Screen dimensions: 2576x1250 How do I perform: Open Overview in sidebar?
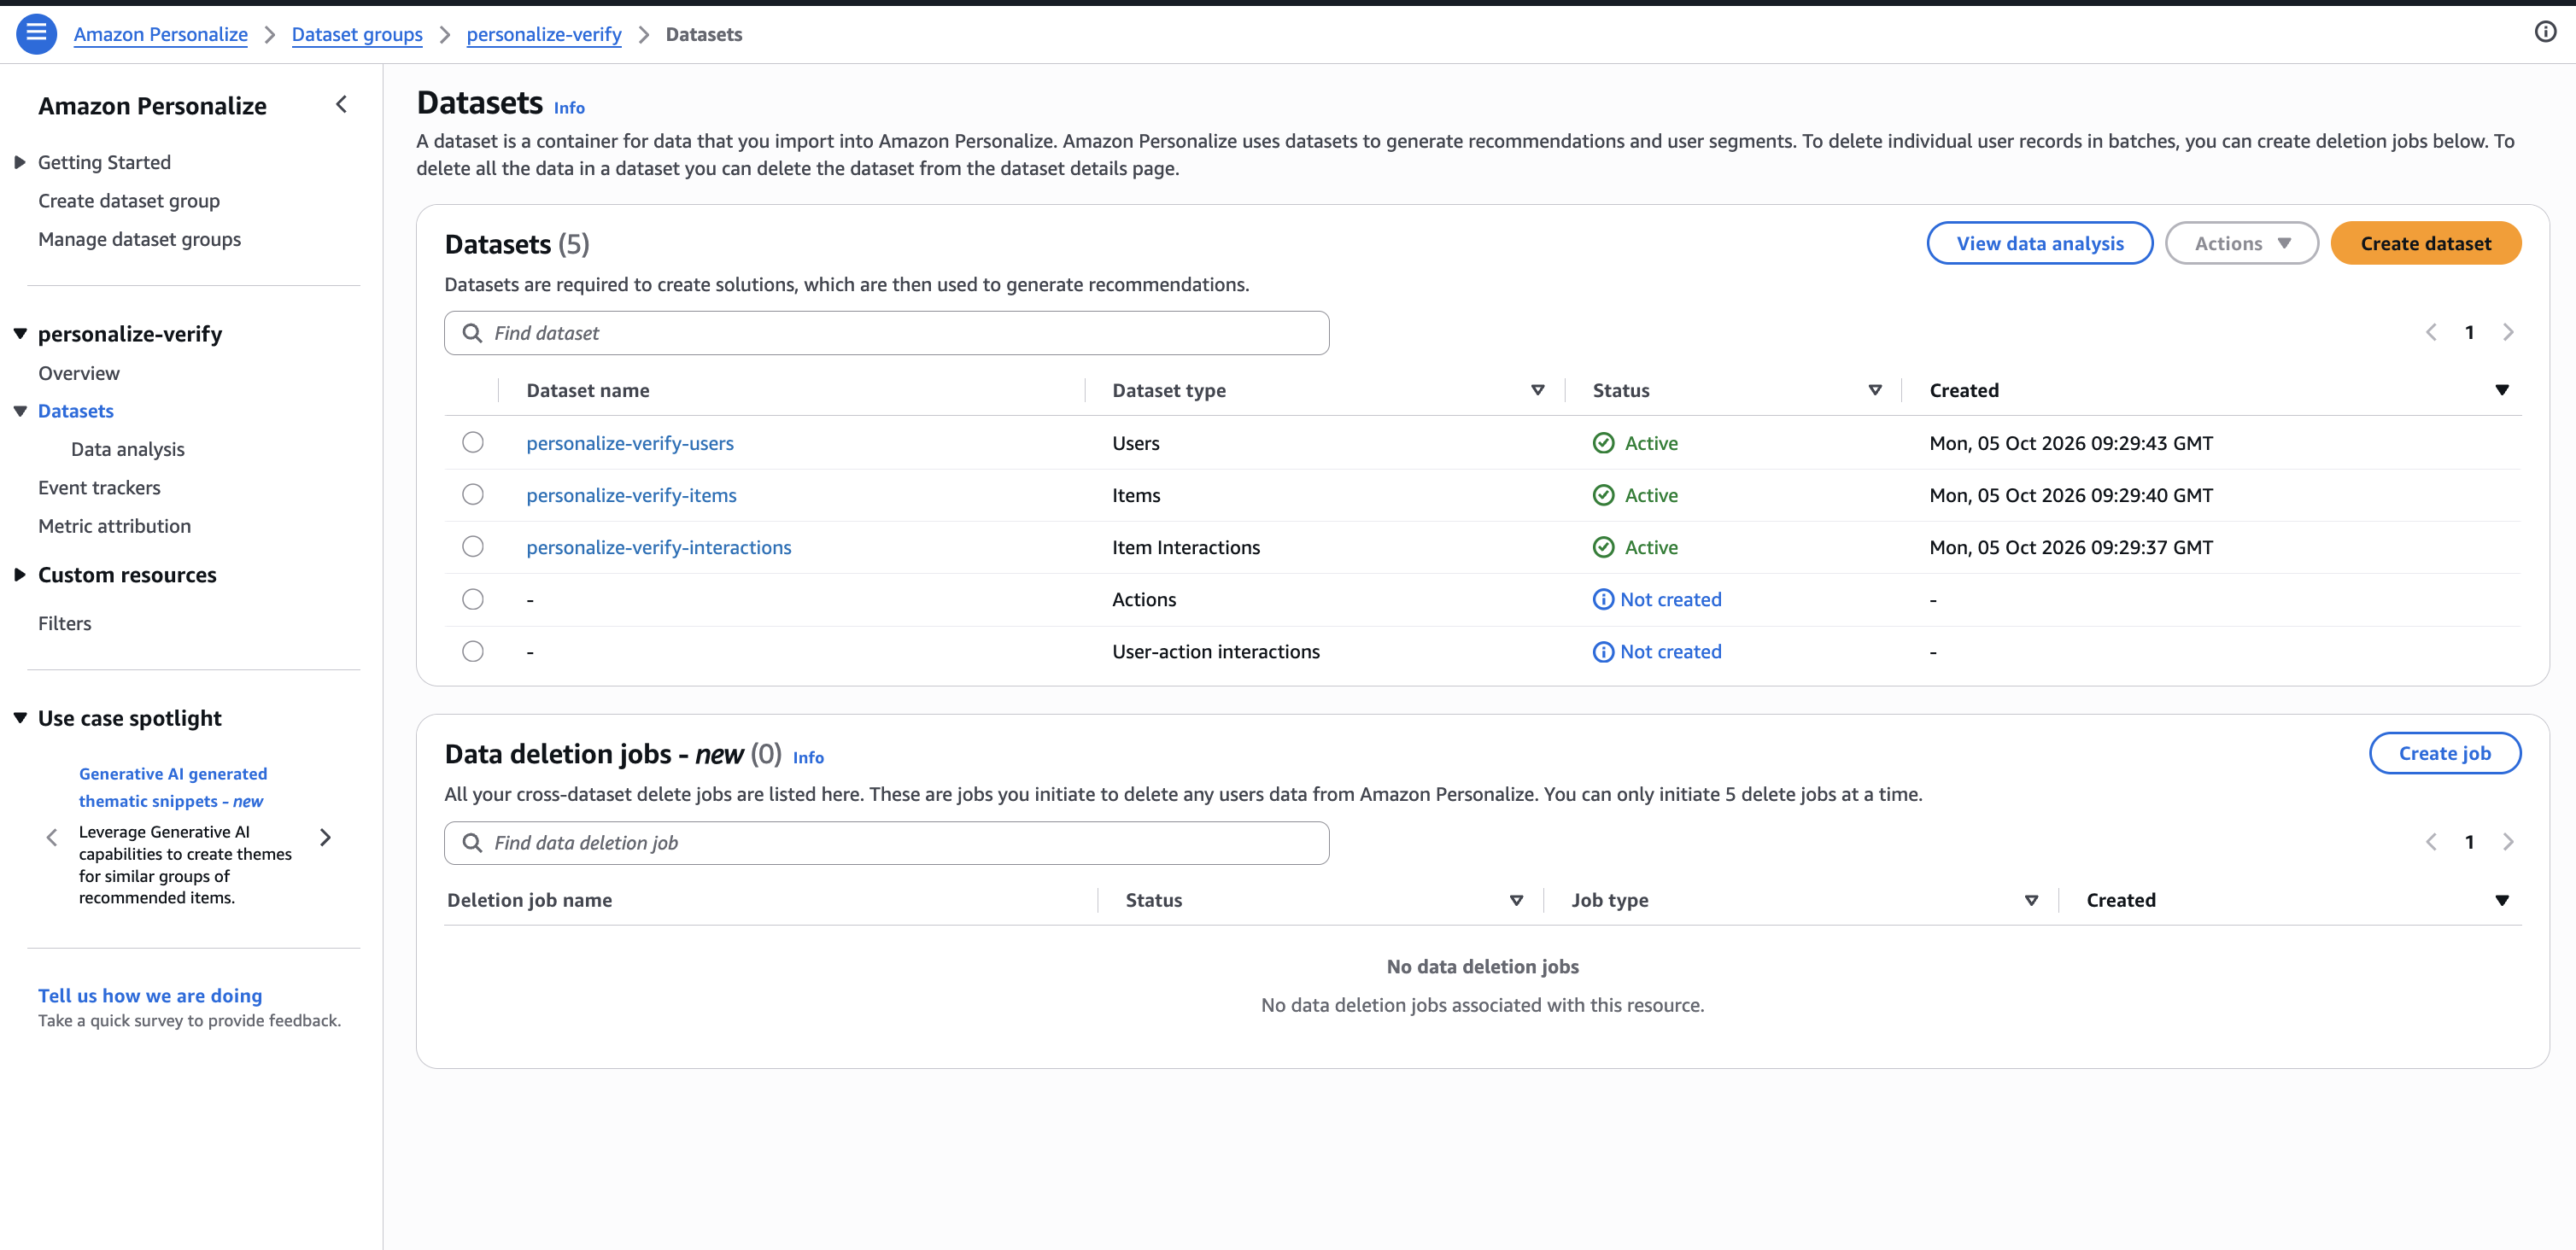point(79,373)
